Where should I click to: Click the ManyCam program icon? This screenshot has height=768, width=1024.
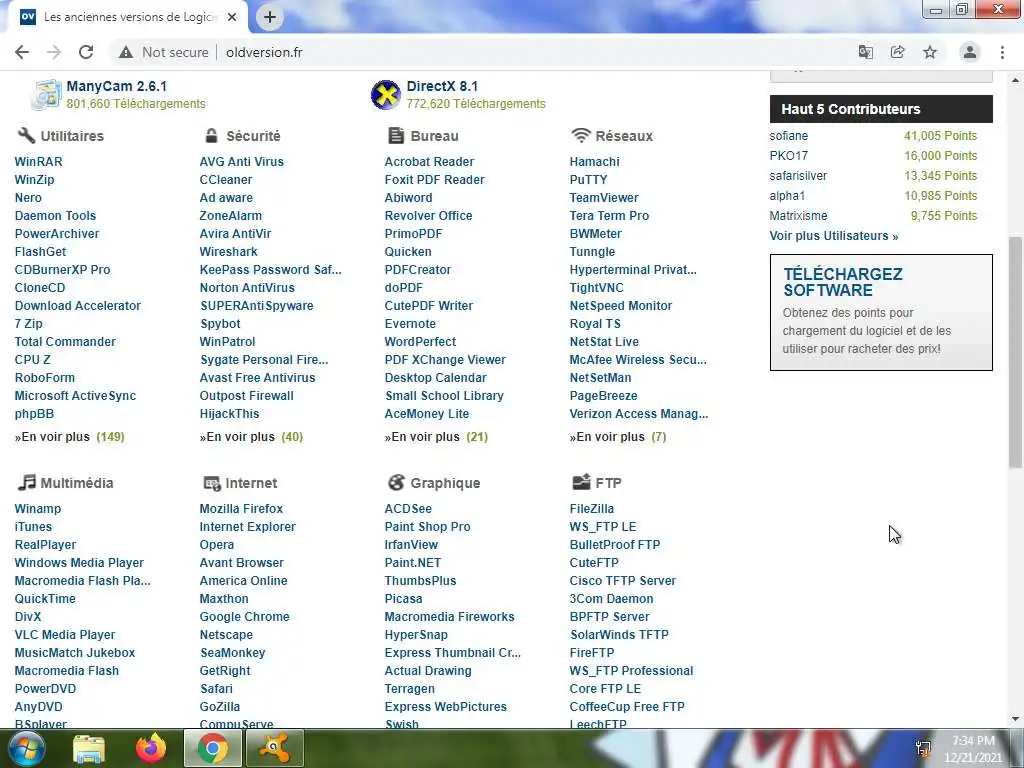(46, 95)
